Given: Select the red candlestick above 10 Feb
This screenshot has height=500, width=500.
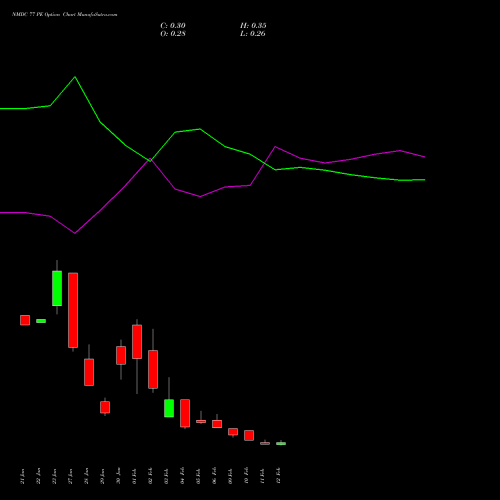Looking at the screenshot, I should 249,435.
